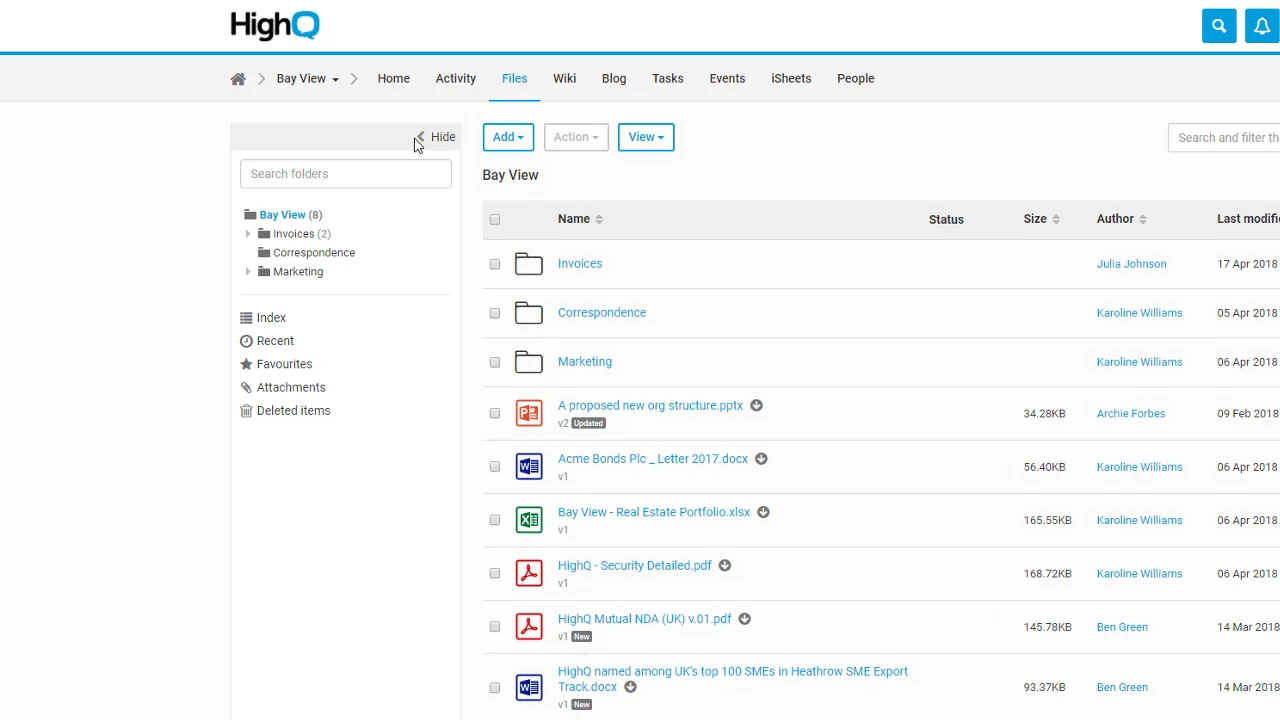Sort by the Size column header
Screen dimensions: 1280x720
pyautogui.click(x=1041, y=219)
